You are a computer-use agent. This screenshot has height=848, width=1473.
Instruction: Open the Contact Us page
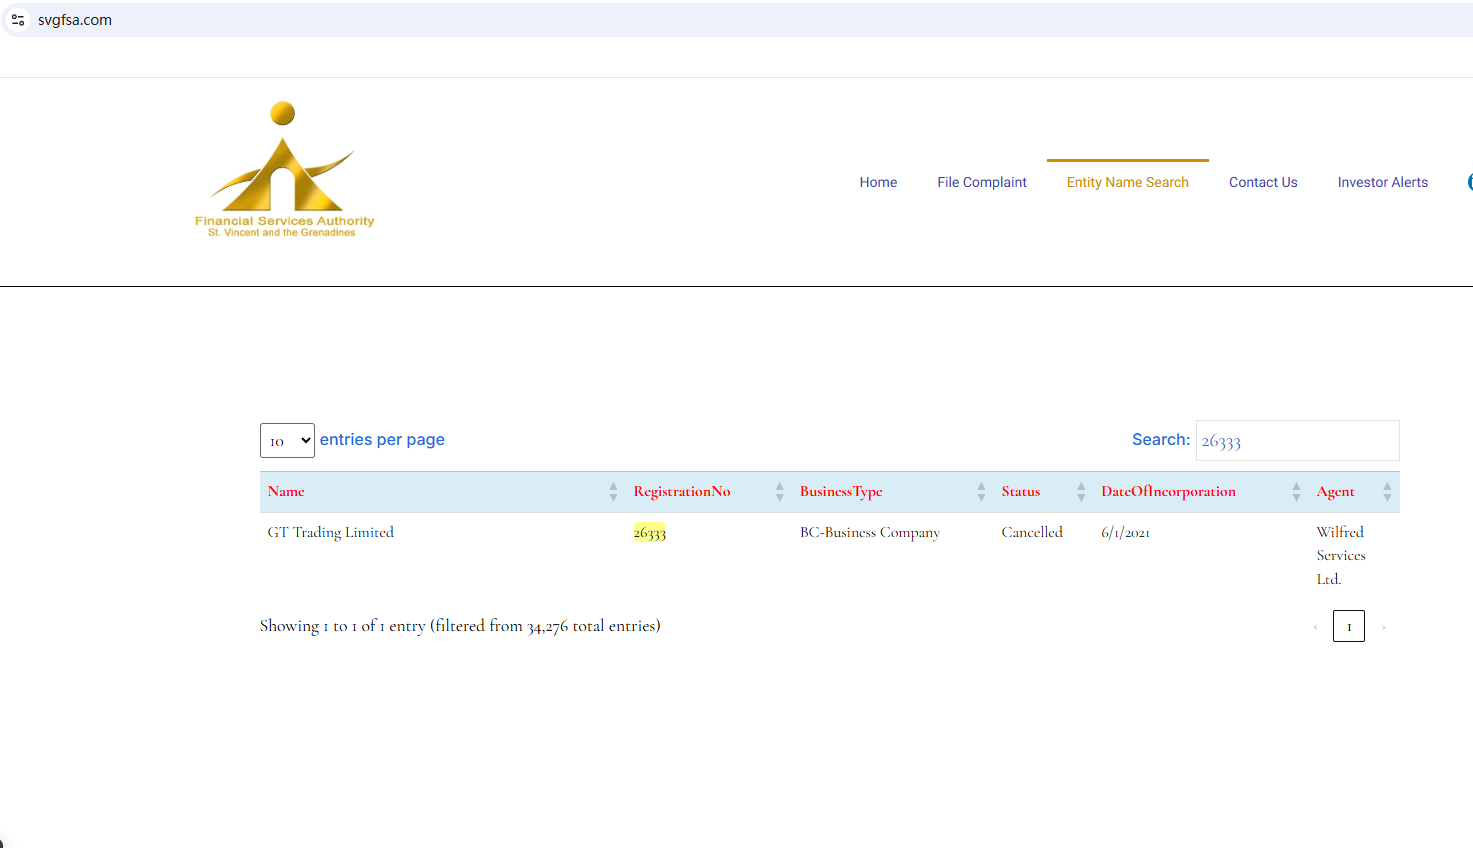[1263, 182]
